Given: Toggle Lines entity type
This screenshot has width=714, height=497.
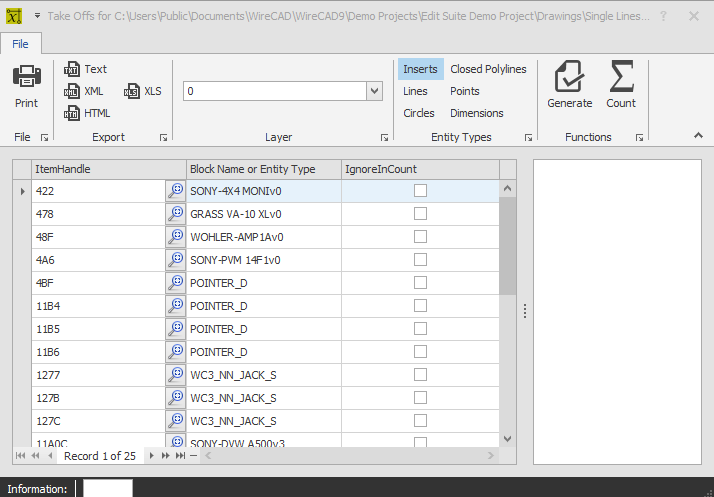Looking at the screenshot, I should 415,91.
